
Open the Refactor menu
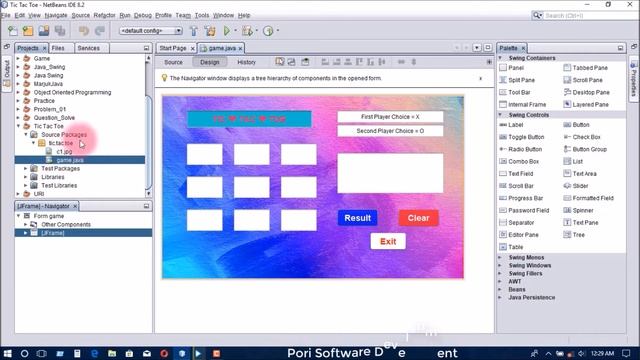click(104, 15)
